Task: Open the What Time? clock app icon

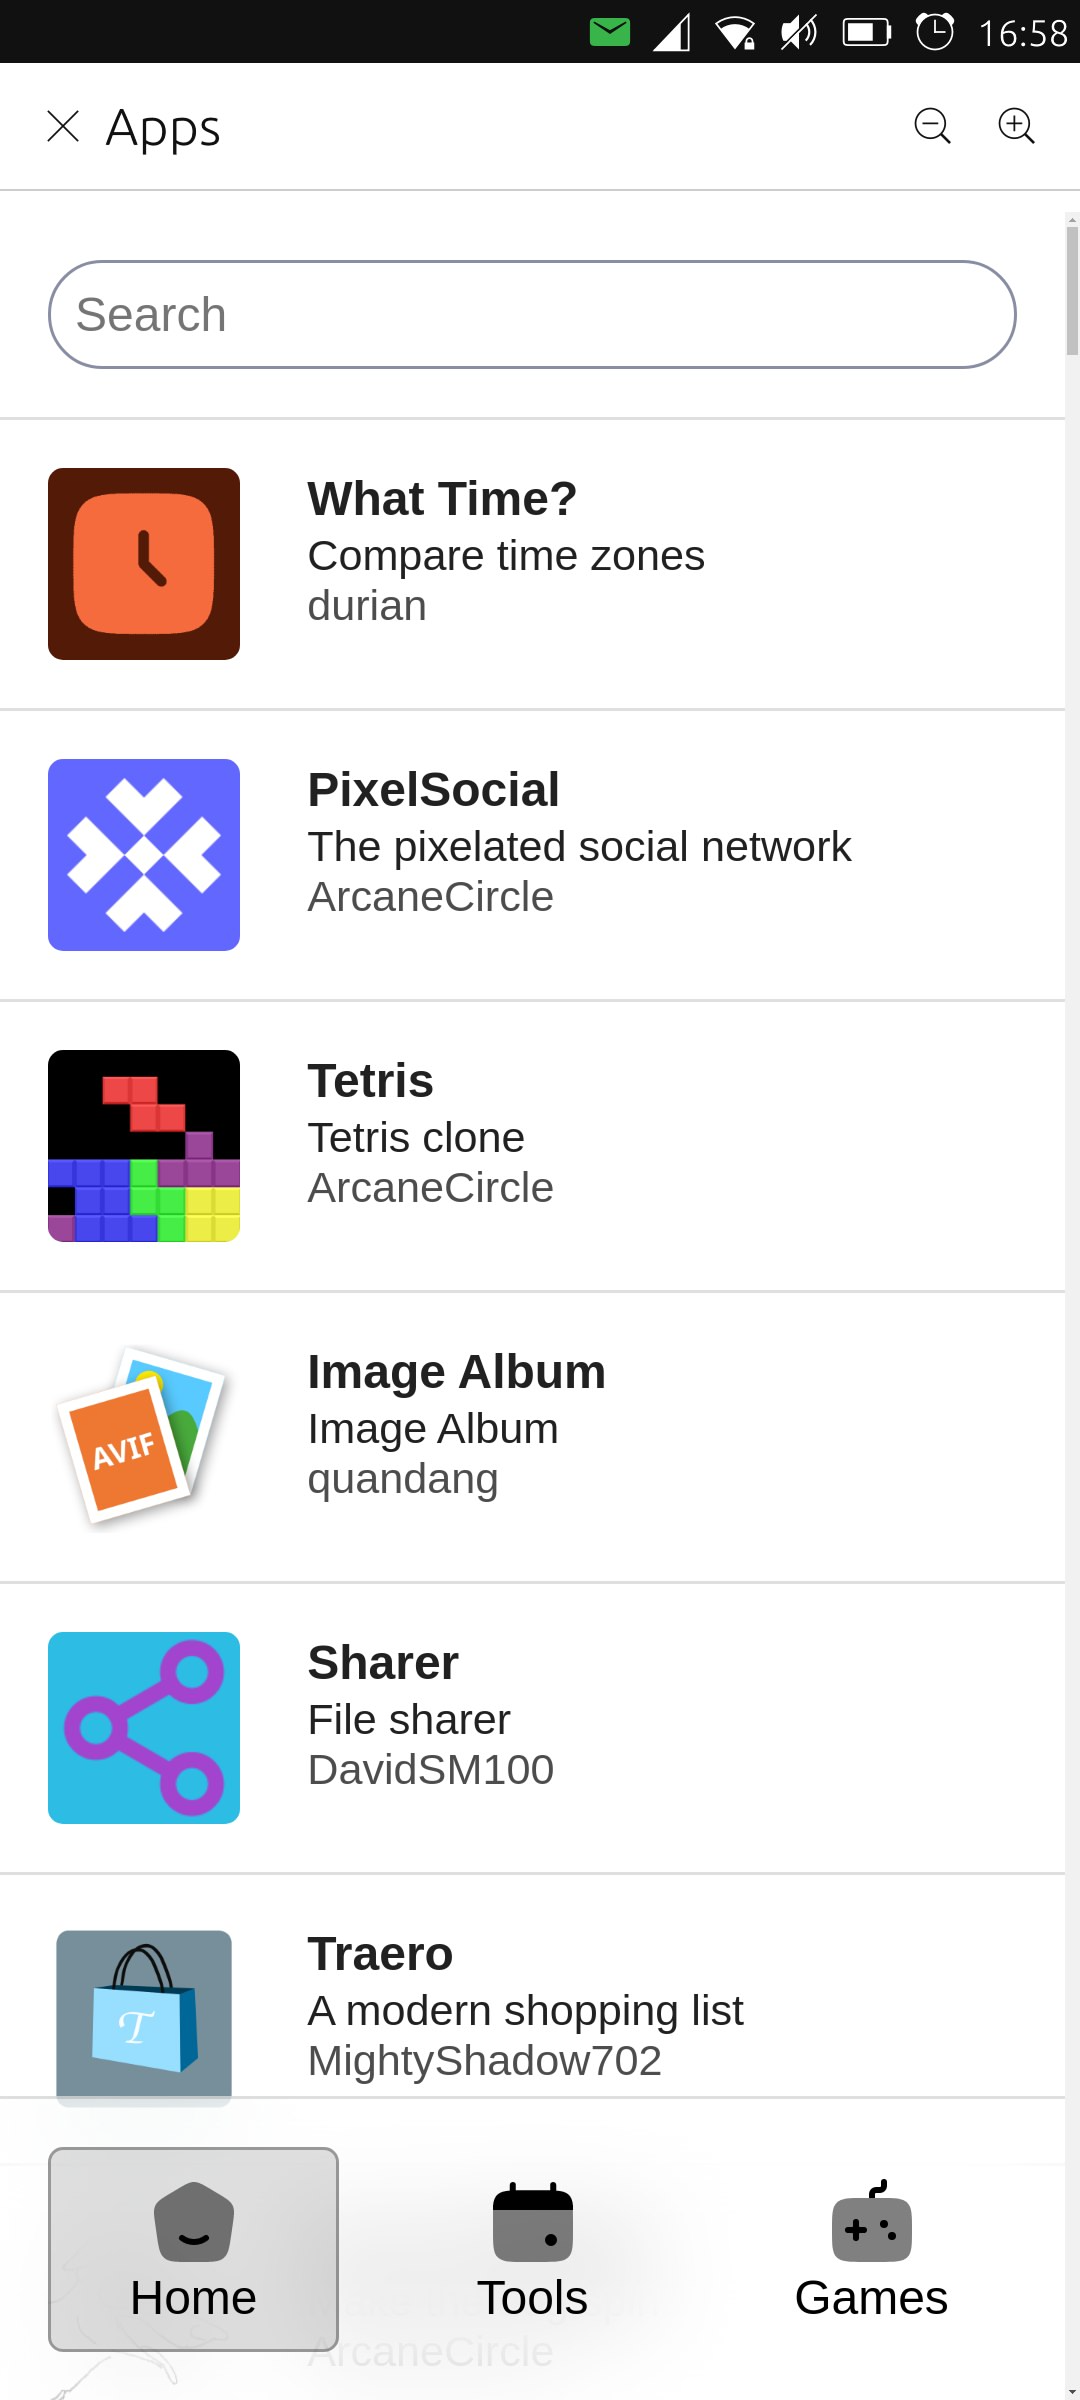Action: click(x=144, y=564)
